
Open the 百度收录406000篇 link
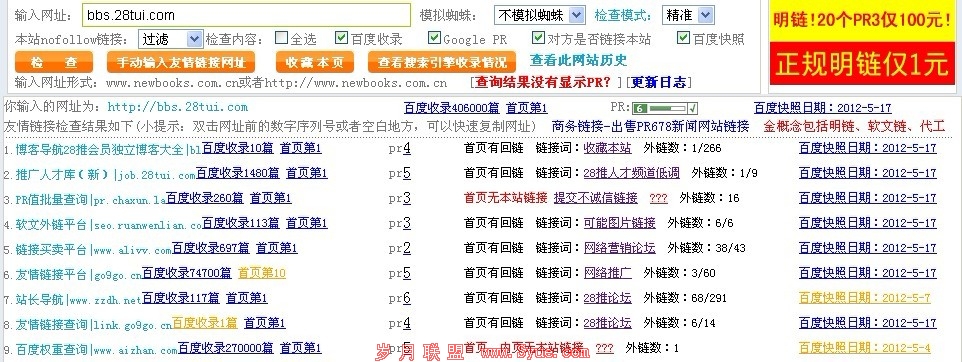coord(452,108)
